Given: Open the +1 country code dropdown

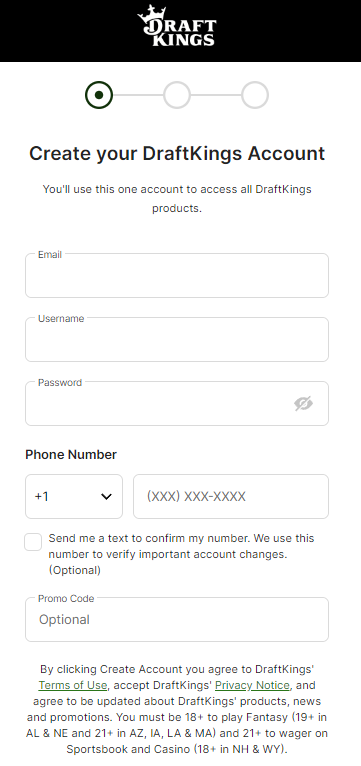Looking at the screenshot, I should coord(74,496).
